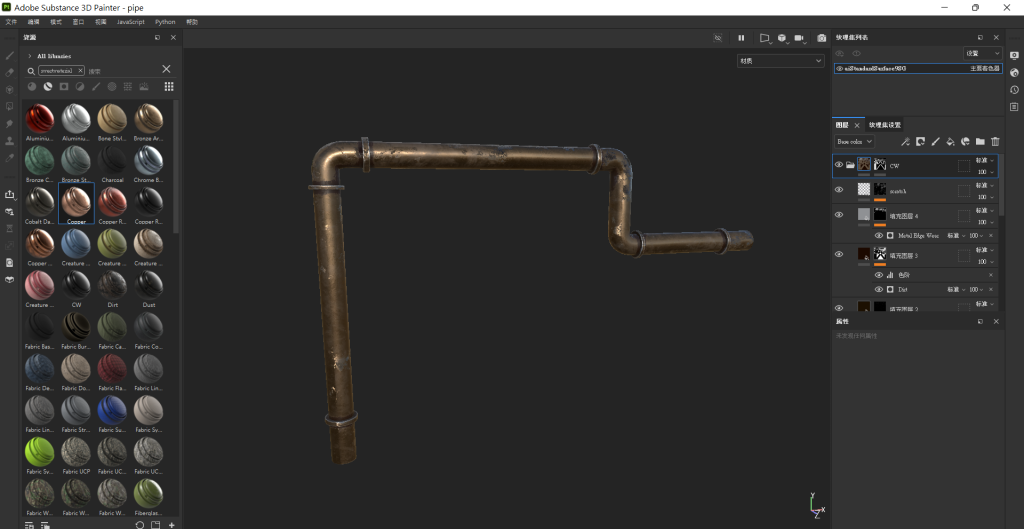Viewport: 1024px width, 529px height.
Task: Select the Paint brush tool in left toolbar
Action: coord(10,56)
